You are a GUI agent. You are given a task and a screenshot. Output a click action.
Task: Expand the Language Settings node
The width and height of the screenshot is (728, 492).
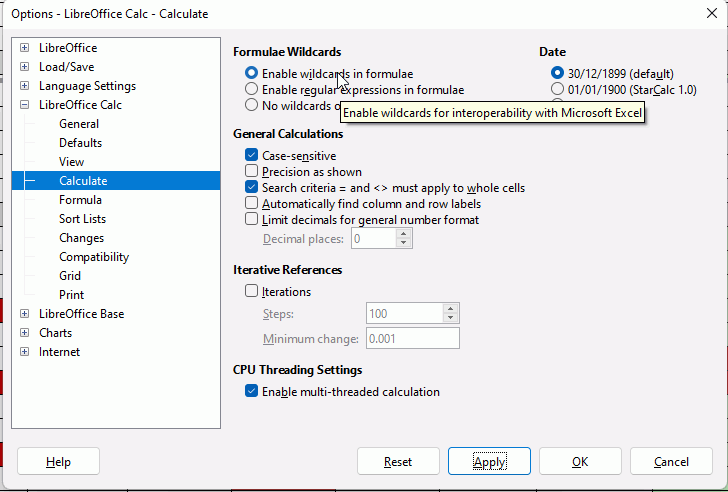pyautogui.click(x=25, y=86)
